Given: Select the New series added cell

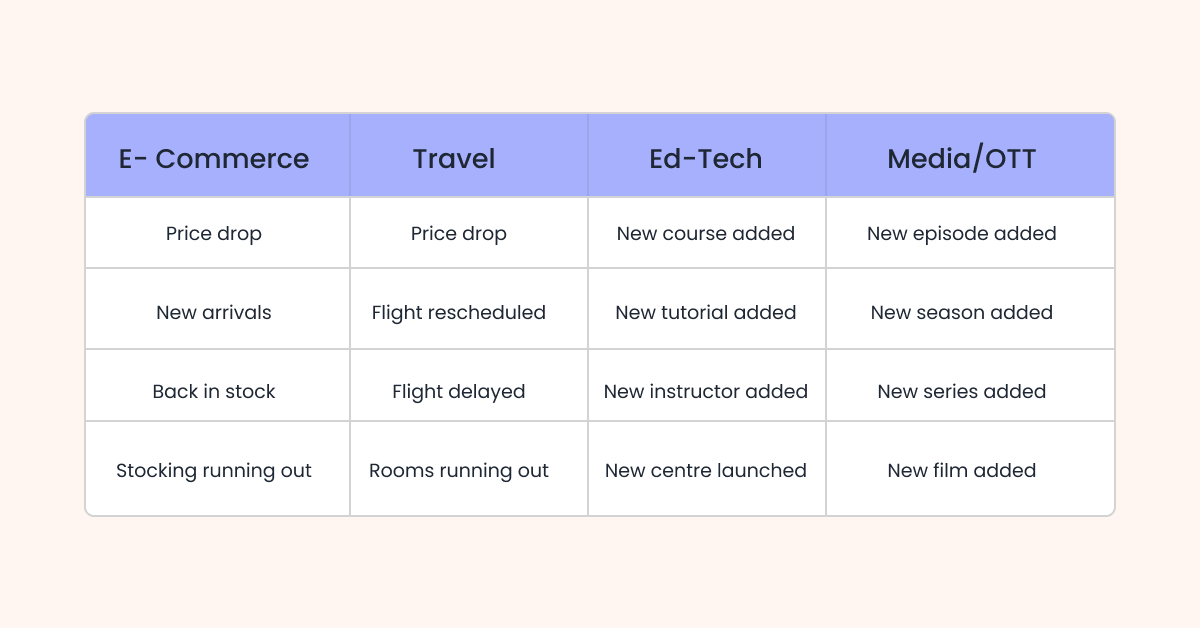Looking at the screenshot, I should click(962, 391).
